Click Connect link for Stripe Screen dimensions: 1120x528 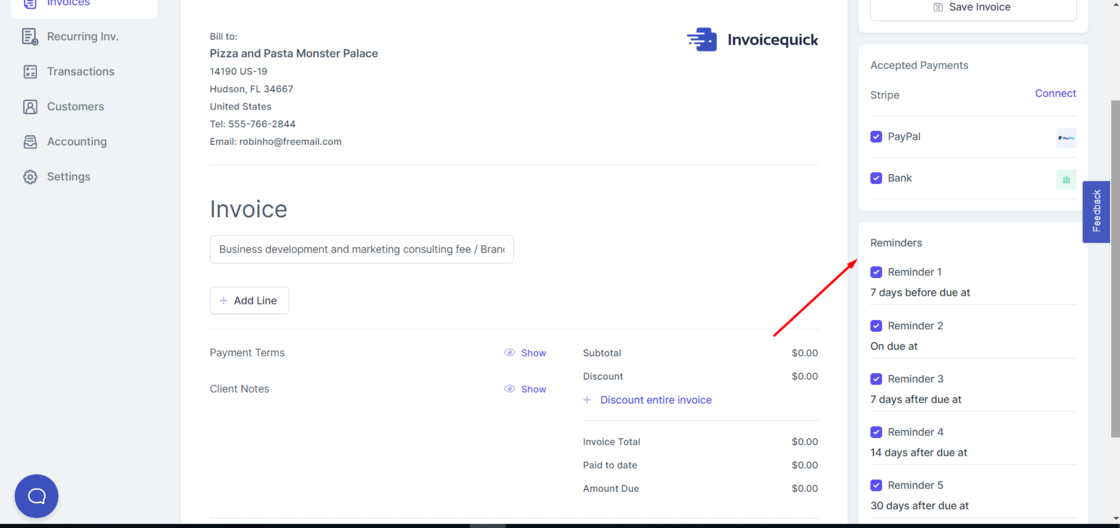pos(1055,94)
